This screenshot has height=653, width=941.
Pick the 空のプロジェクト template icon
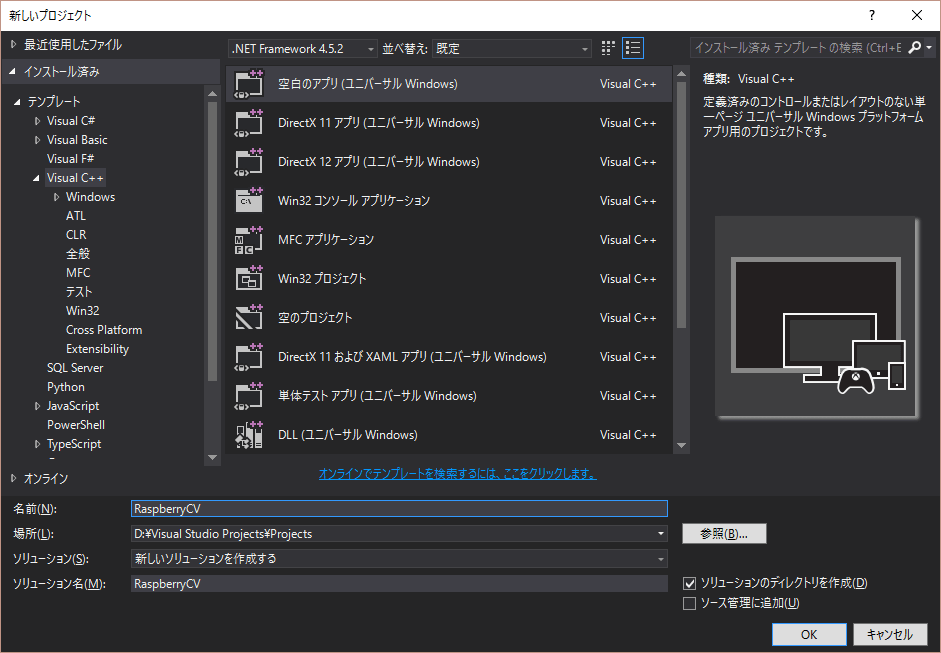tap(248, 318)
